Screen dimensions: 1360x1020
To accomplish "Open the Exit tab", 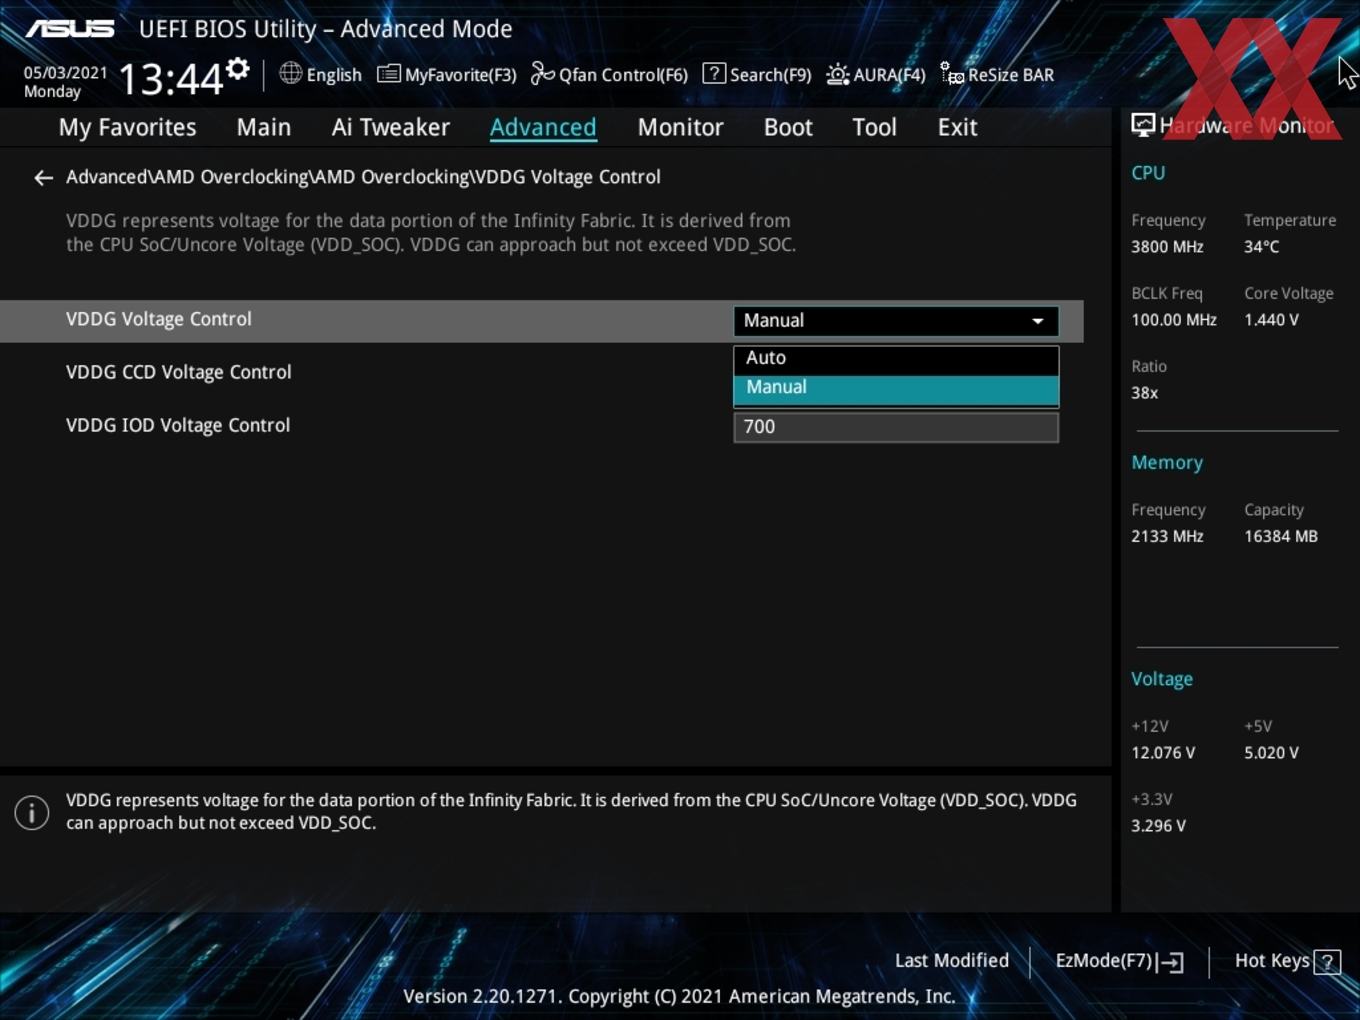I will (x=957, y=127).
